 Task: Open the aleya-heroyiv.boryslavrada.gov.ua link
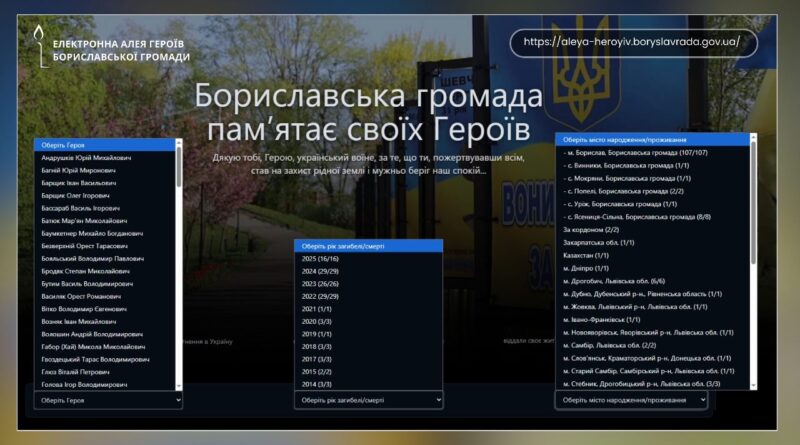[x=632, y=42]
